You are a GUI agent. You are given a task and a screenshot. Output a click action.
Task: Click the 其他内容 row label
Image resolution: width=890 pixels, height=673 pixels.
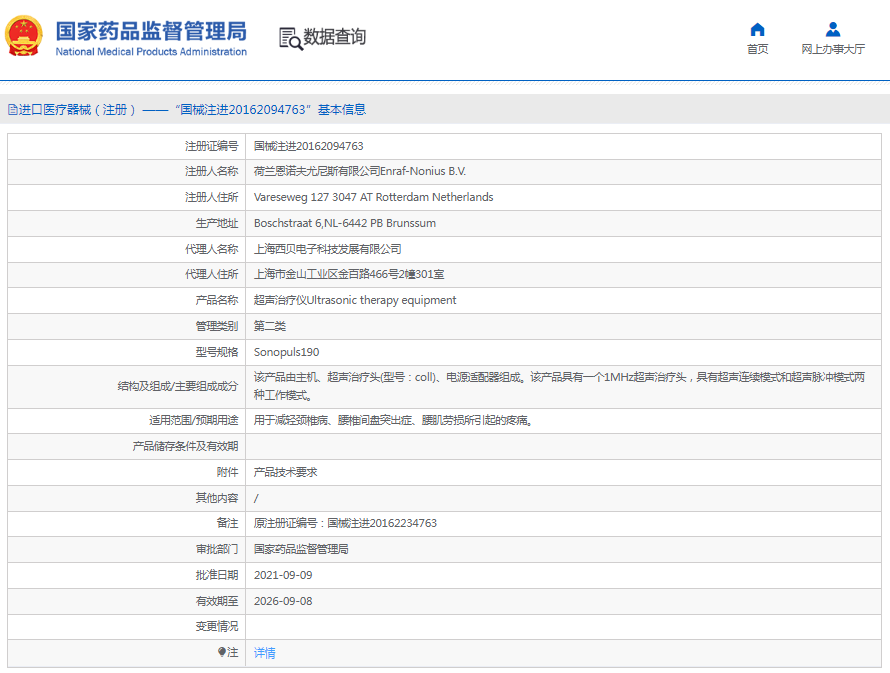(x=217, y=498)
